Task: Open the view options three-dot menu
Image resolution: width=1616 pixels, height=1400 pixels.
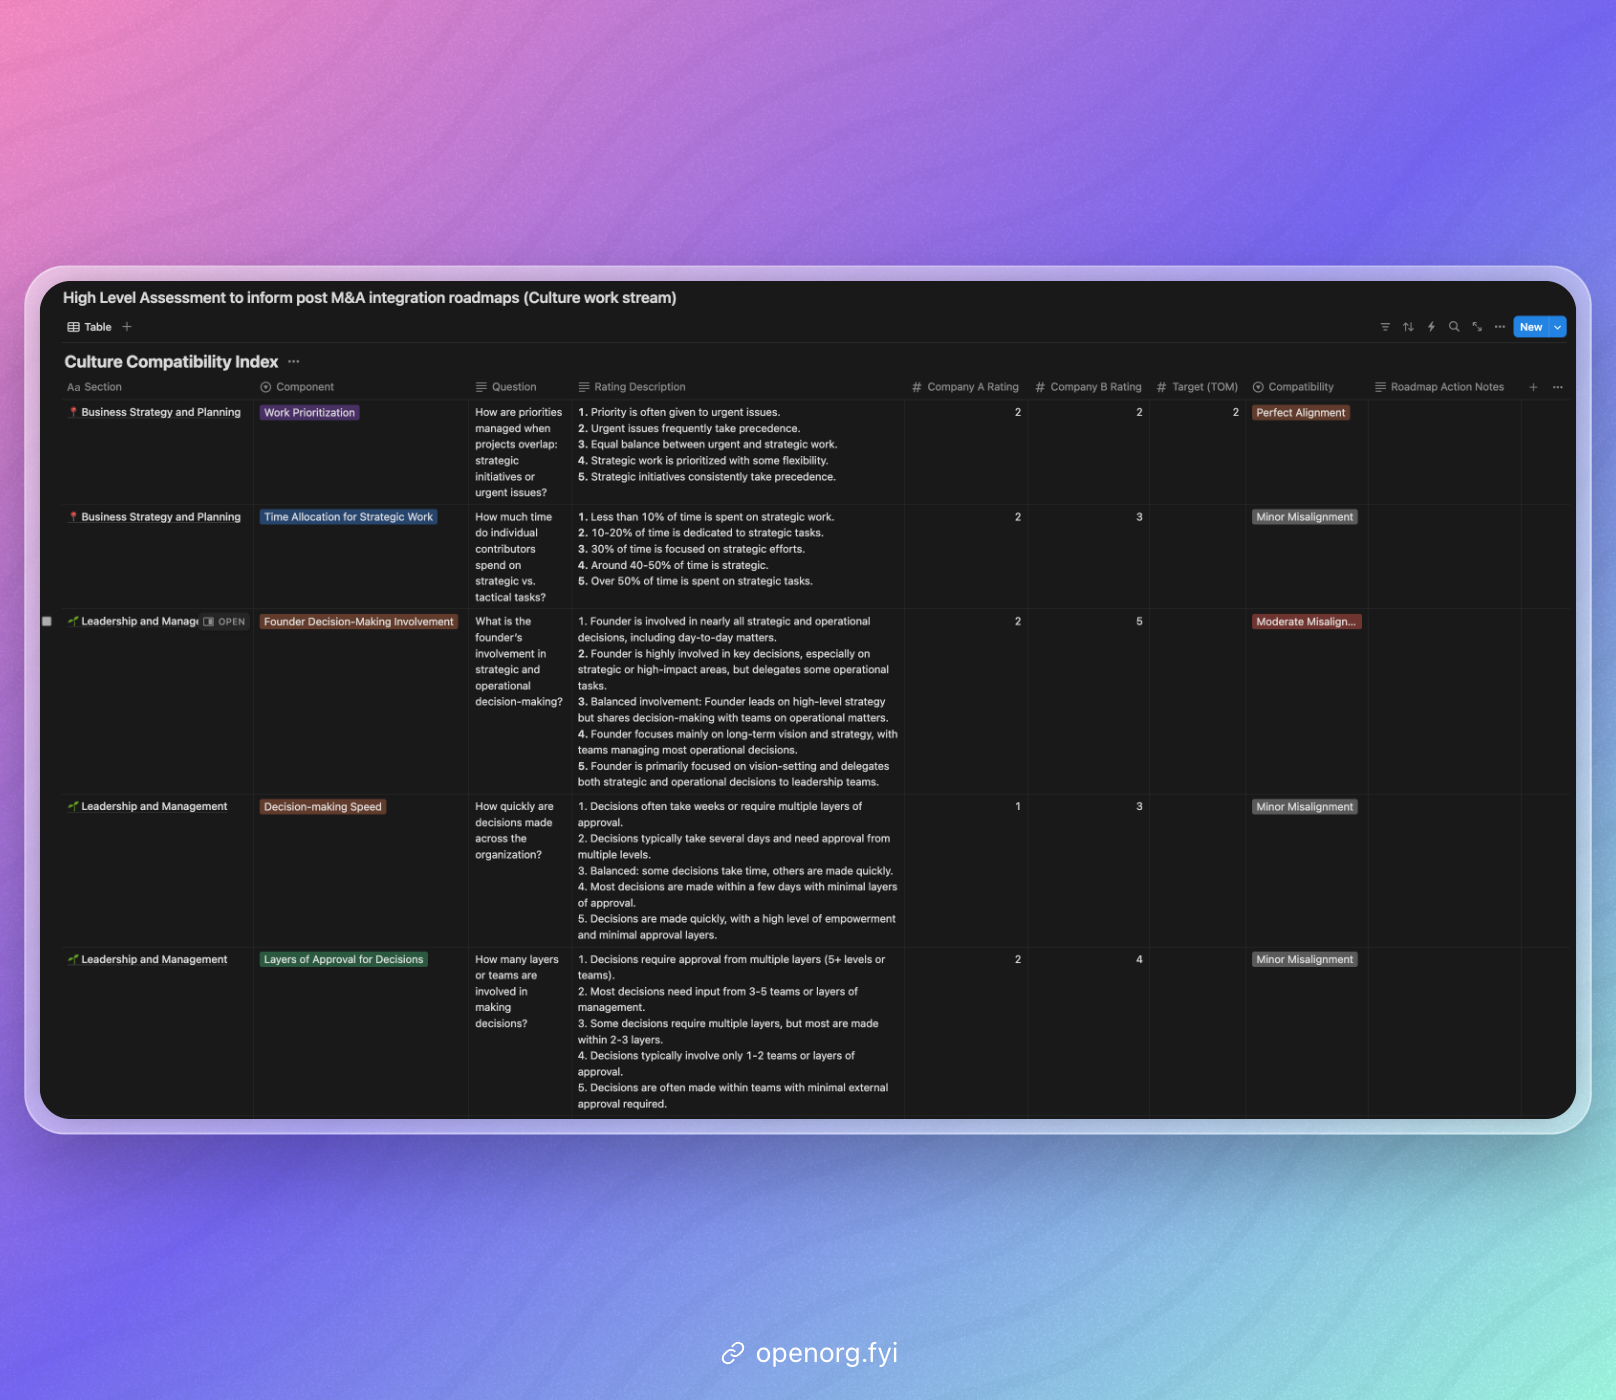Action: (x=1500, y=327)
